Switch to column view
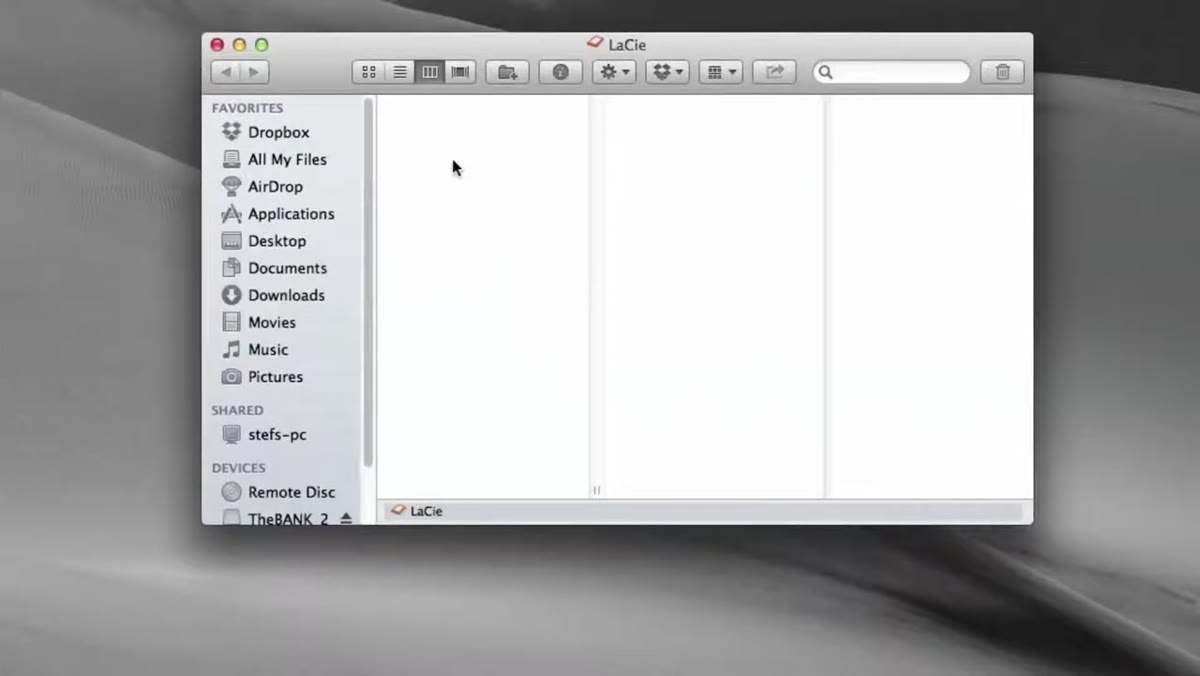Image resolution: width=1200 pixels, height=676 pixels. 429,72
